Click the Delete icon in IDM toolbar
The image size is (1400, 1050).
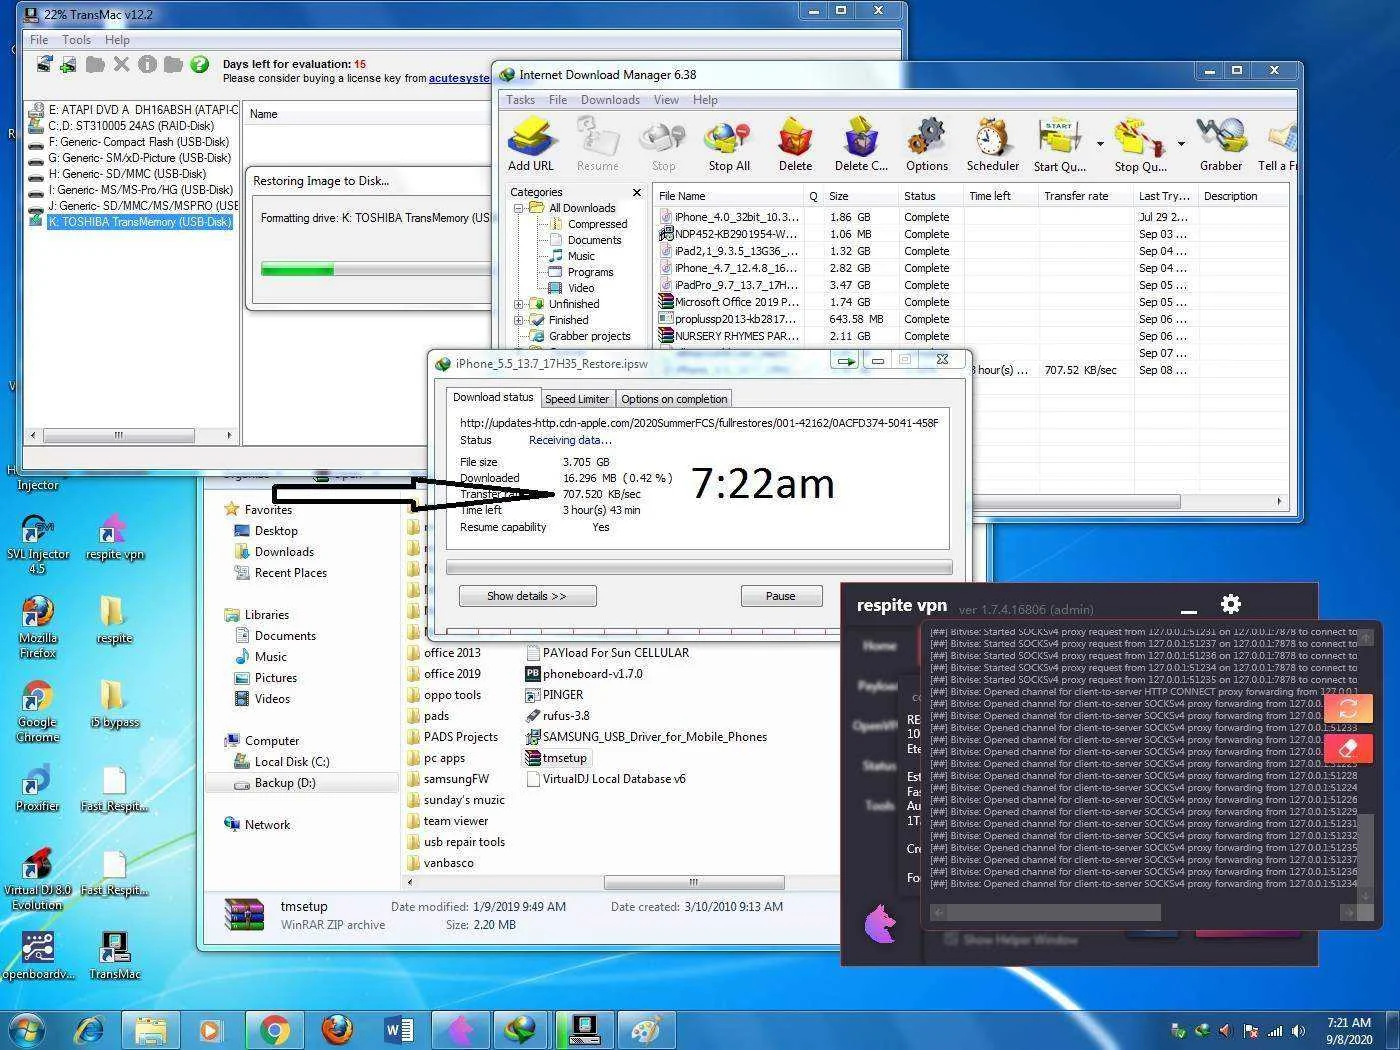point(795,144)
